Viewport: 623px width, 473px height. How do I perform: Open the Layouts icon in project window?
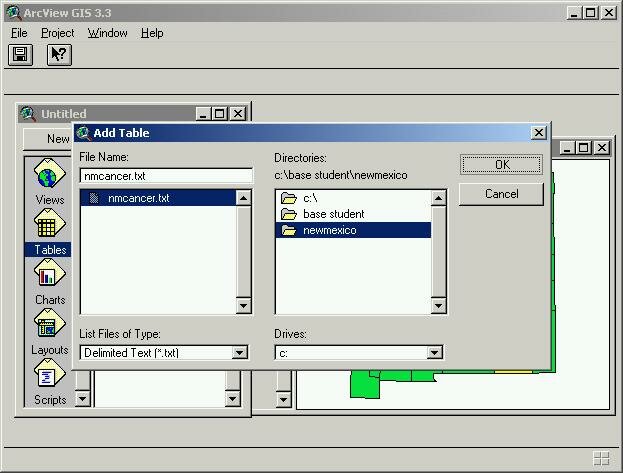(50, 324)
